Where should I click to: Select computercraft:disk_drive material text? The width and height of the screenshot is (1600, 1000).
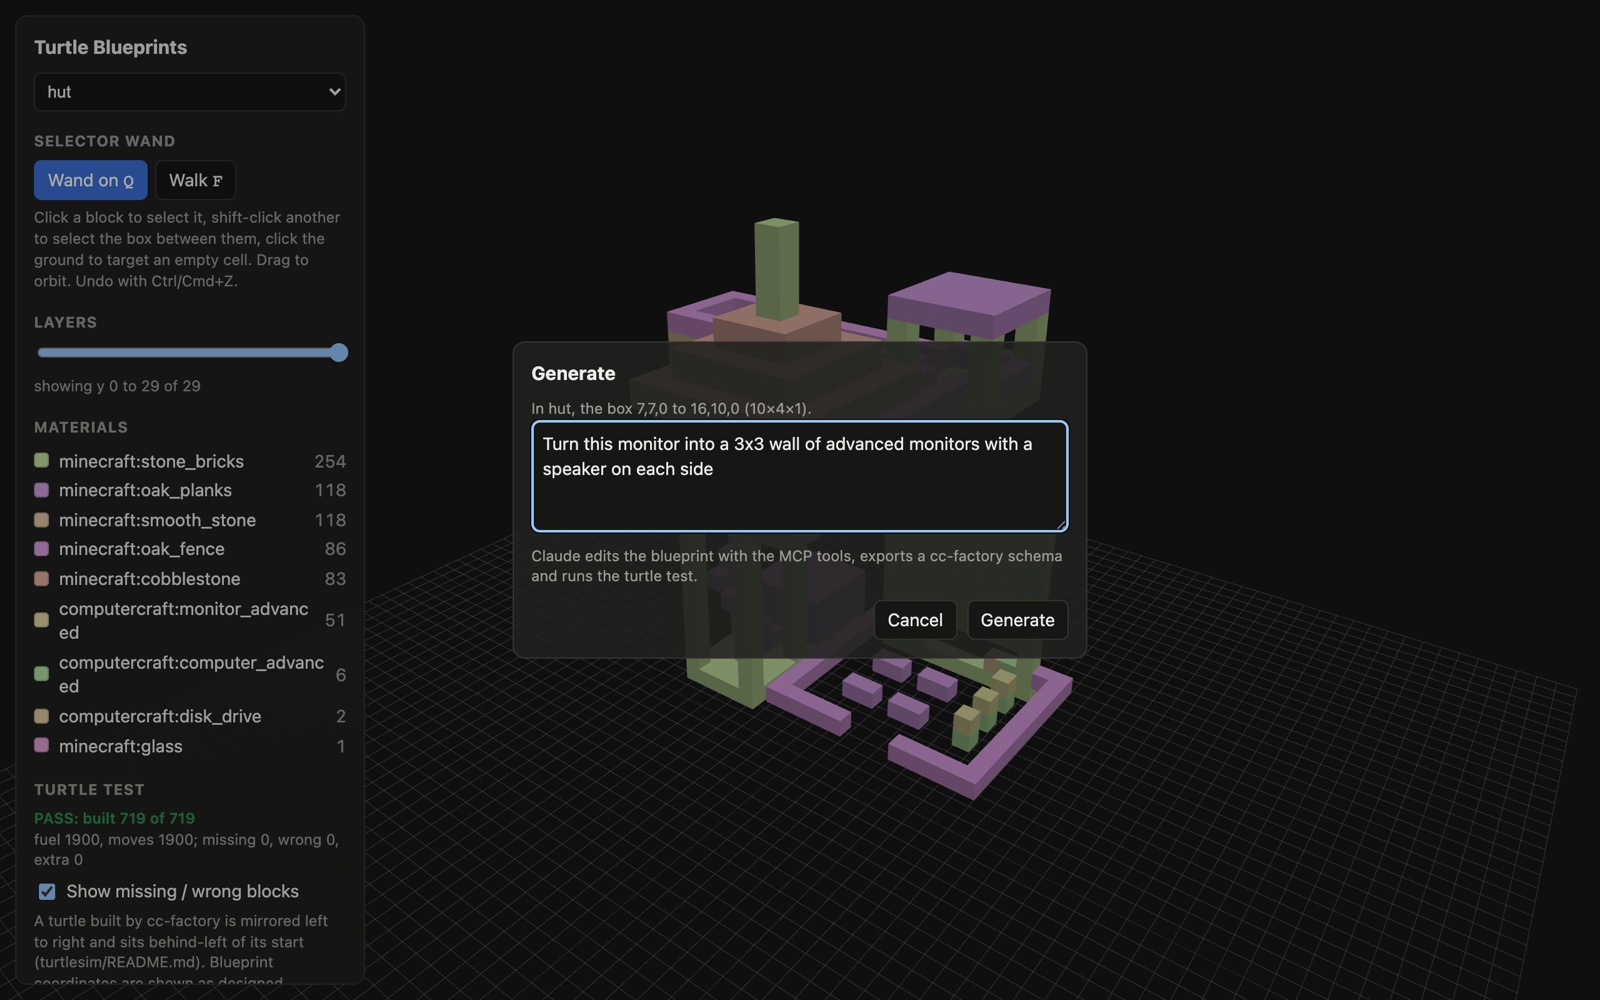point(160,716)
